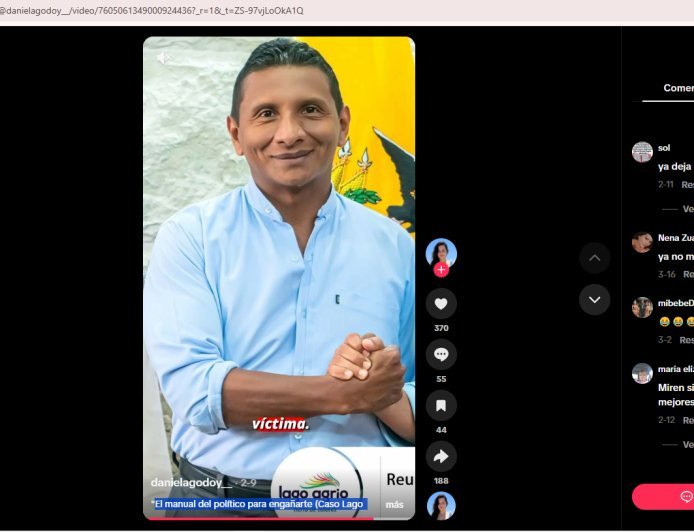Viewport: 694px width, 532px height.
Task: Open sol's commenter avatar
Action: pos(642,152)
